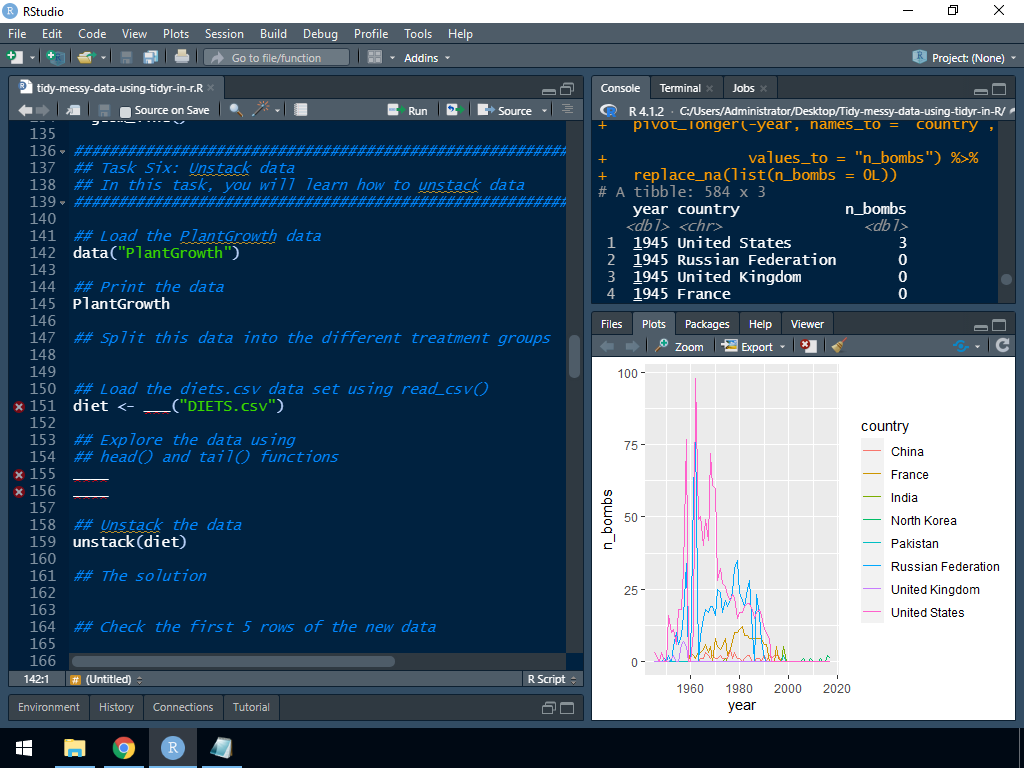Click the Run button in the editor

[x=408, y=110]
